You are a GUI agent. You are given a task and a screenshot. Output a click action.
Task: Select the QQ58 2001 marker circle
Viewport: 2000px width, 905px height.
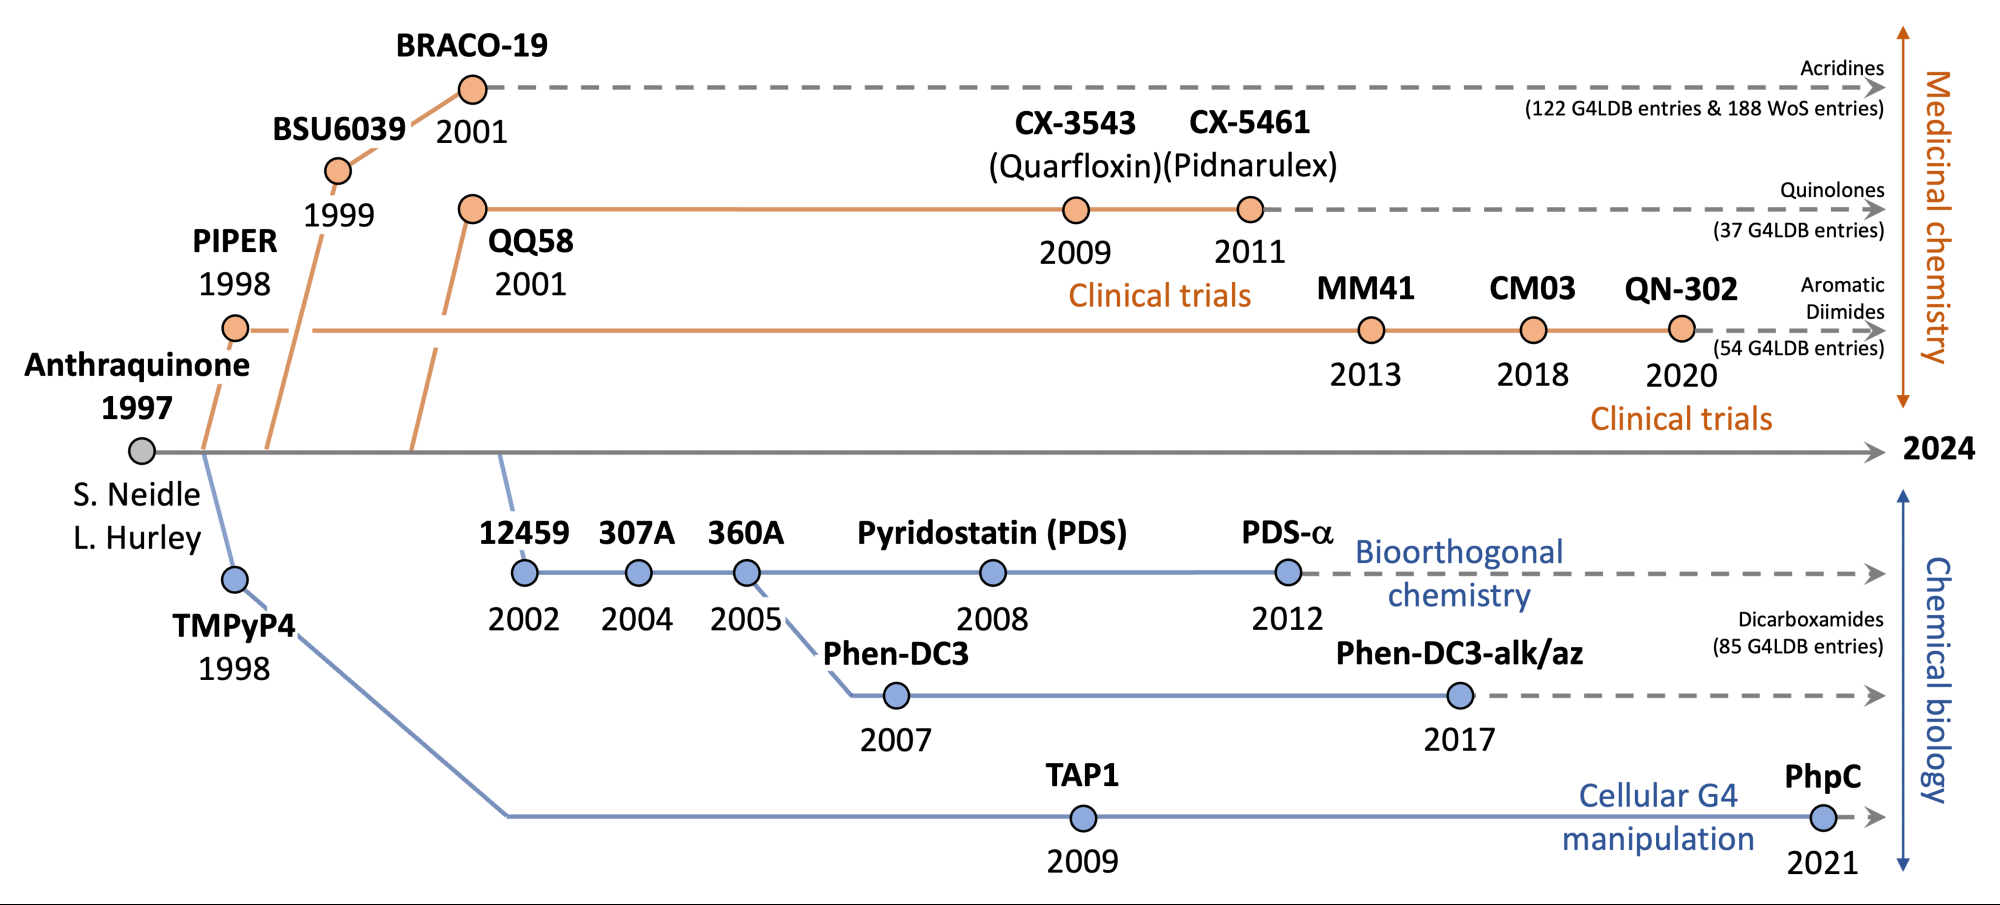[x=472, y=209]
